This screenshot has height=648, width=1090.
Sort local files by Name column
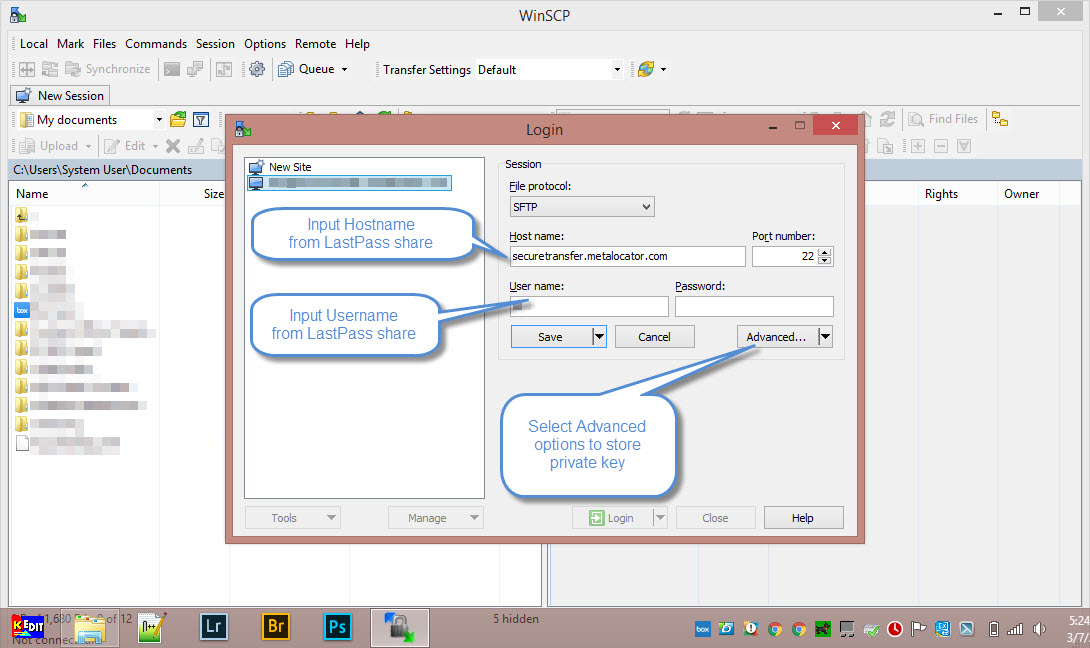pyautogui.click(x=33, y=194)
